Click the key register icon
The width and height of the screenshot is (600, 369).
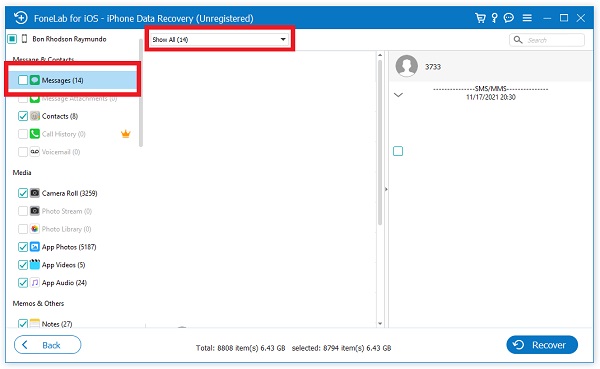[494, 18]
